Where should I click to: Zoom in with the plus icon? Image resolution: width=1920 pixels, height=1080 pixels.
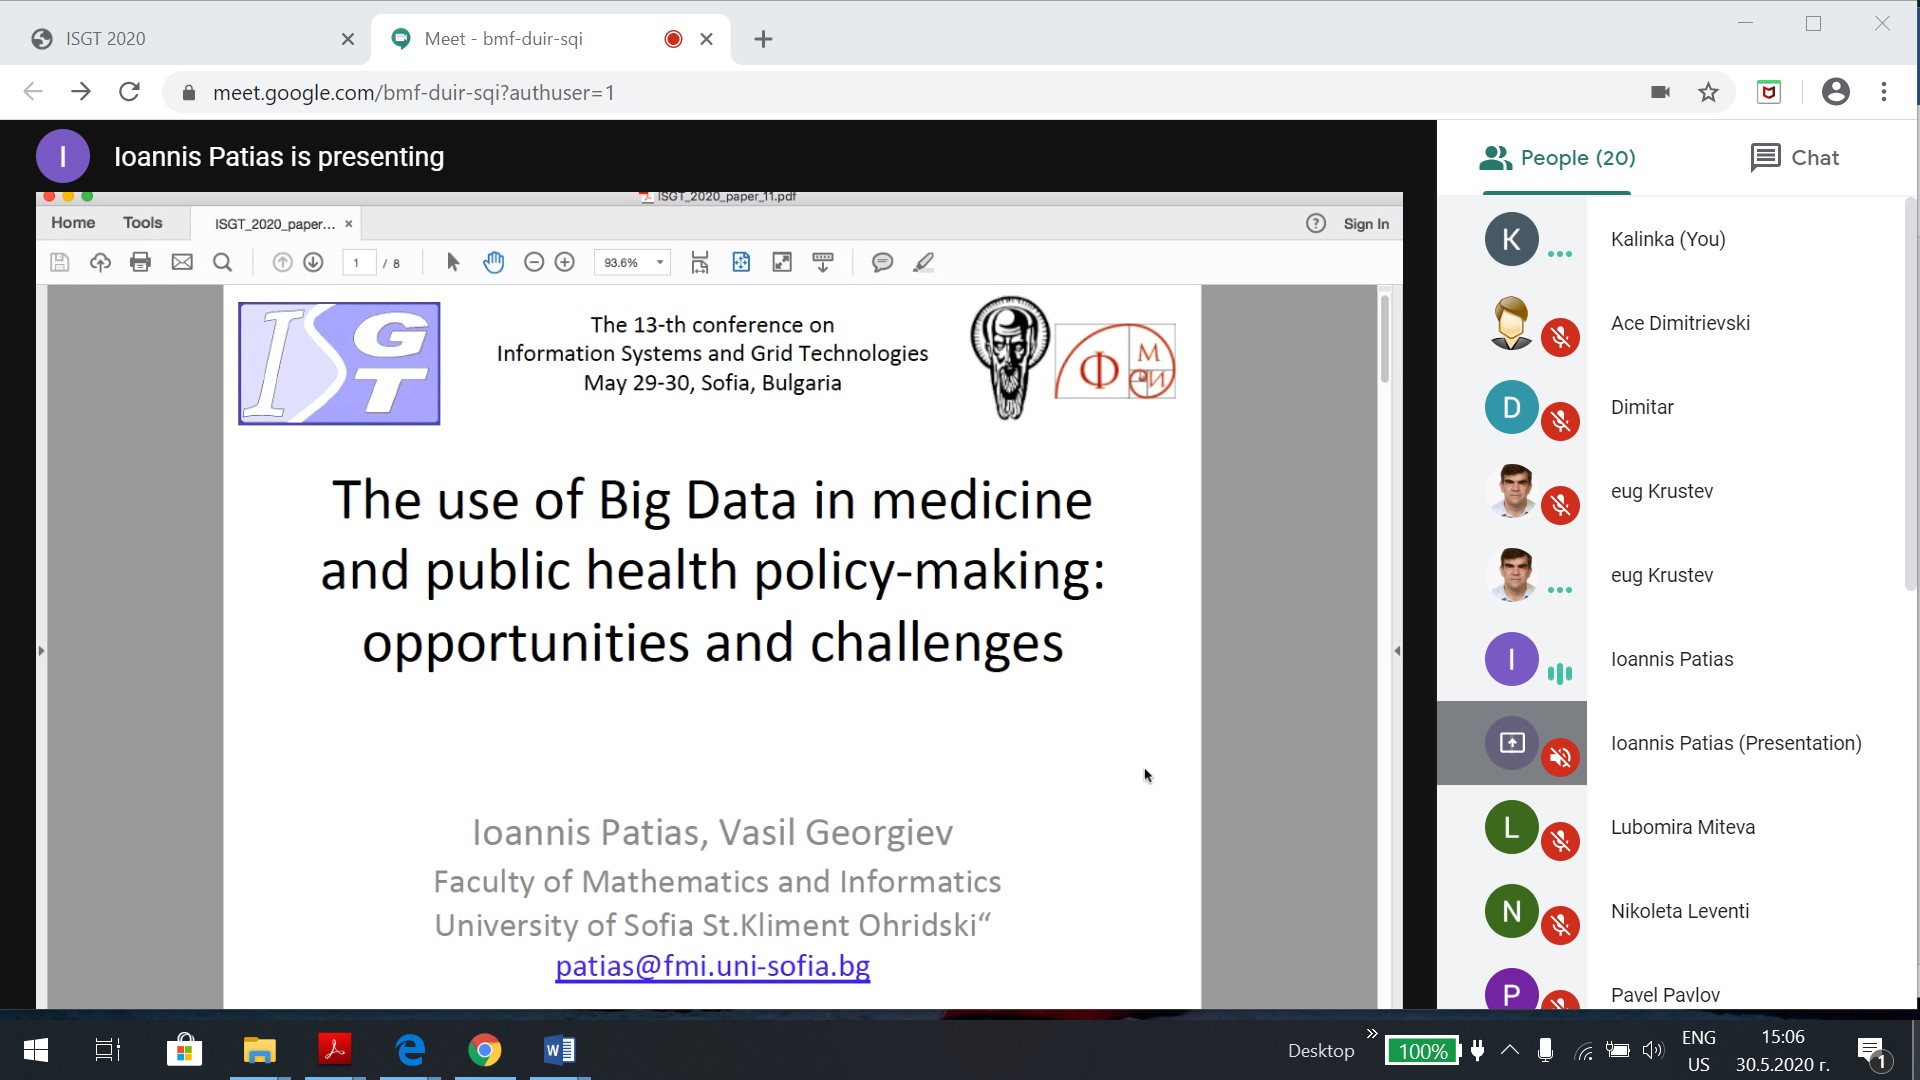point(565,262)
